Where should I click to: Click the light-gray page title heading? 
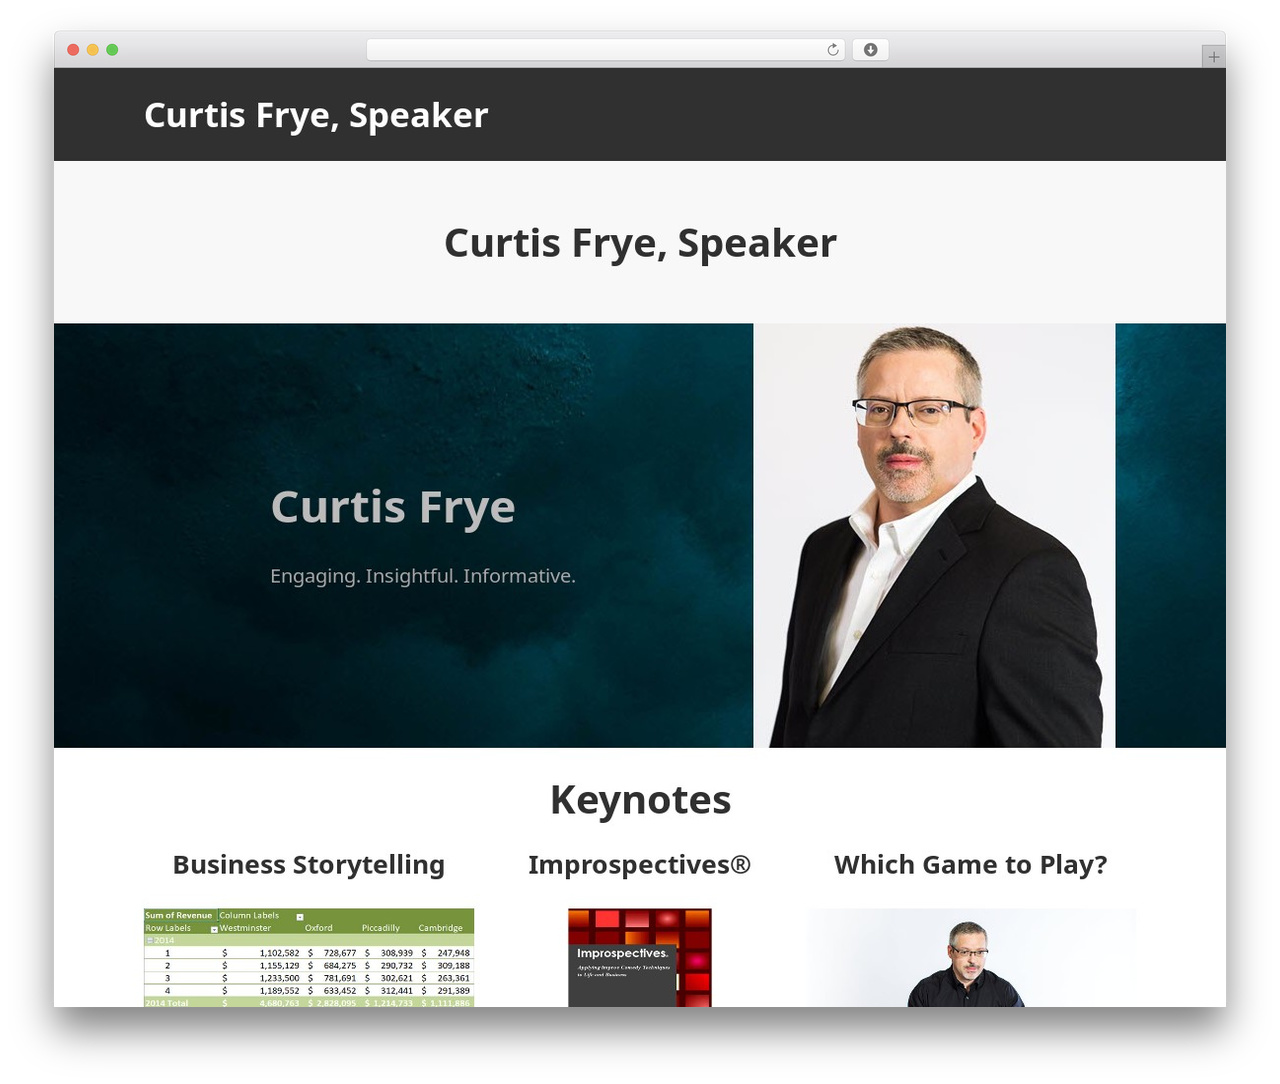[x=640, y=243]
